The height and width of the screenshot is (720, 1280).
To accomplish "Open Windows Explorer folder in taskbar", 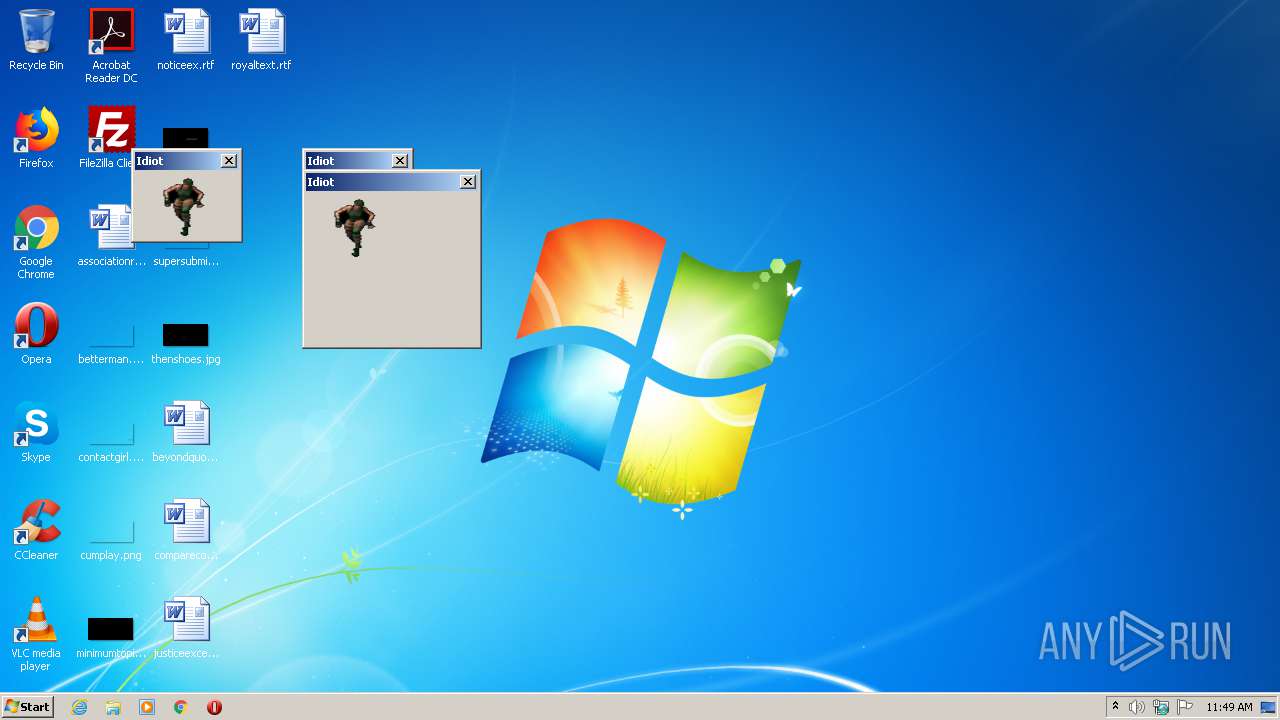I will [113, 707].
